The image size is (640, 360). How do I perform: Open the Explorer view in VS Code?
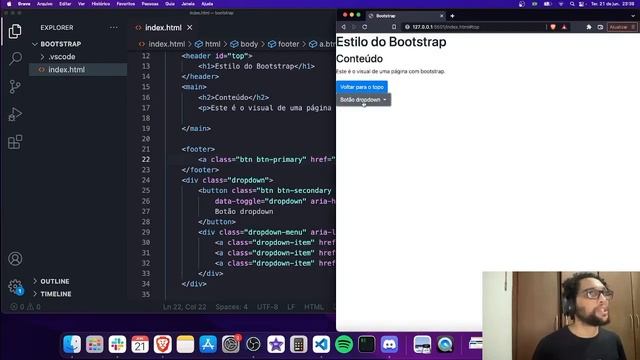point(15,31)
